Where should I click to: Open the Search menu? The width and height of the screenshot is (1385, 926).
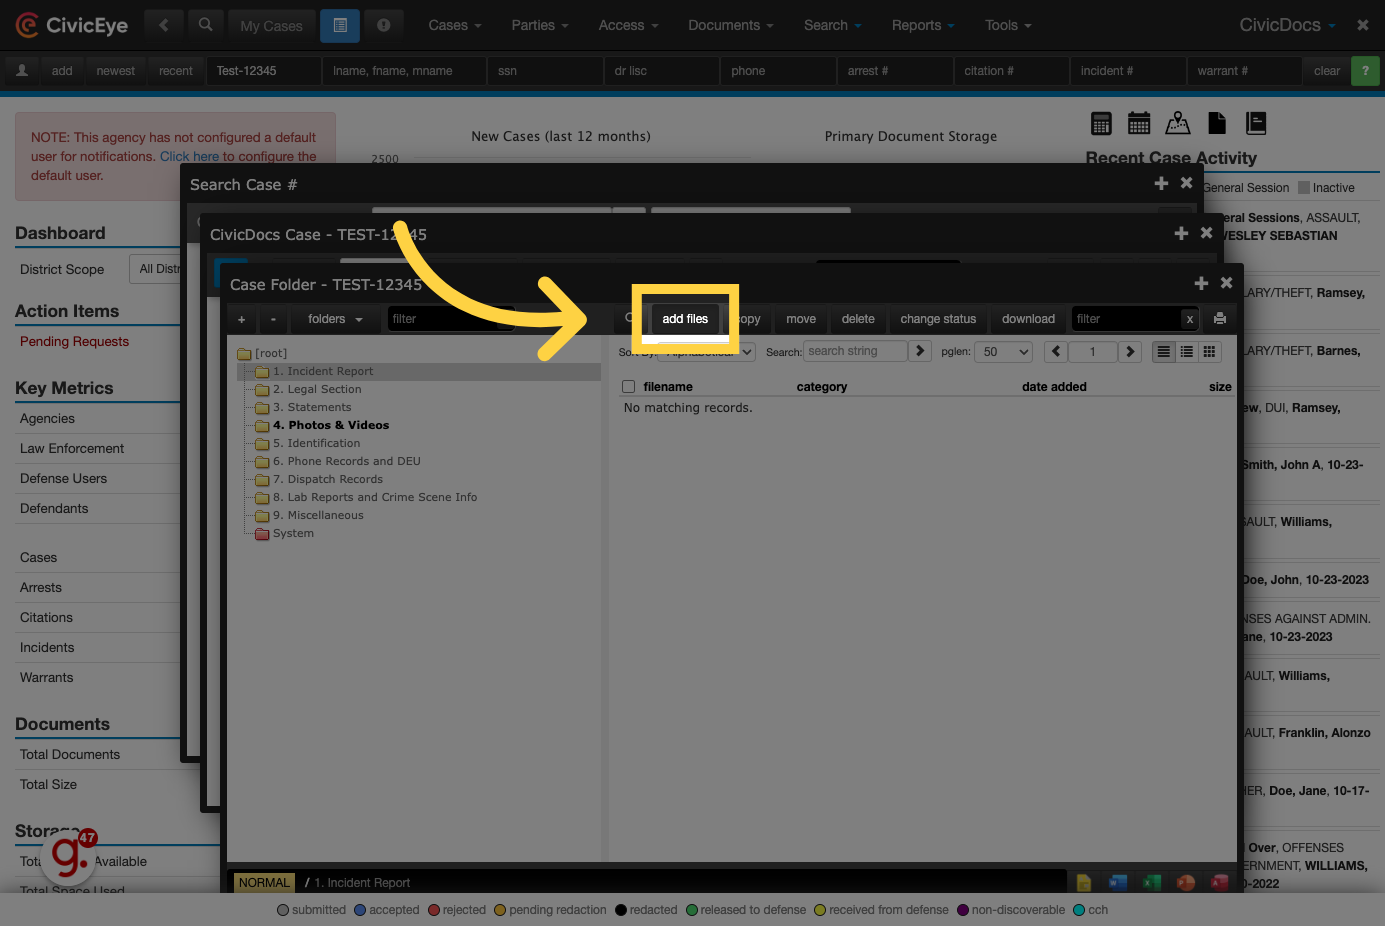(833, 25)
